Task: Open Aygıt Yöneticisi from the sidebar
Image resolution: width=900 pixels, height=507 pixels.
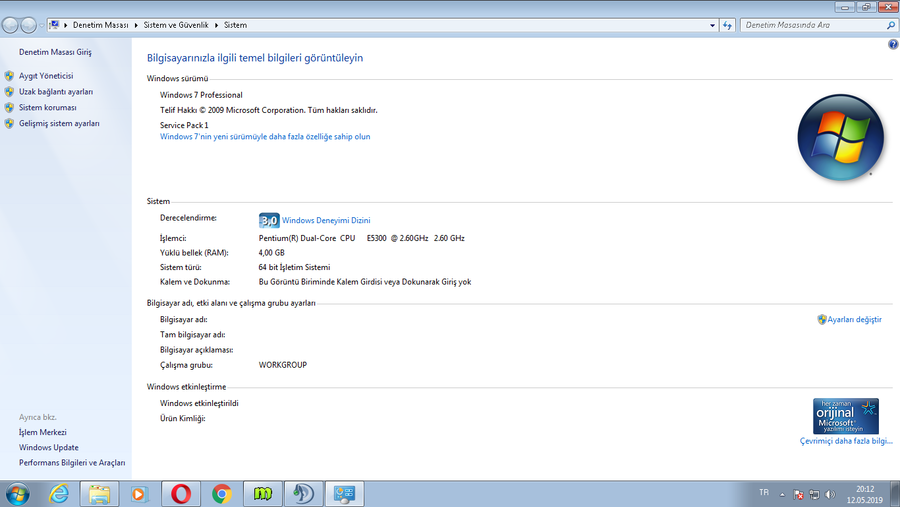Action: click(46, 76)
